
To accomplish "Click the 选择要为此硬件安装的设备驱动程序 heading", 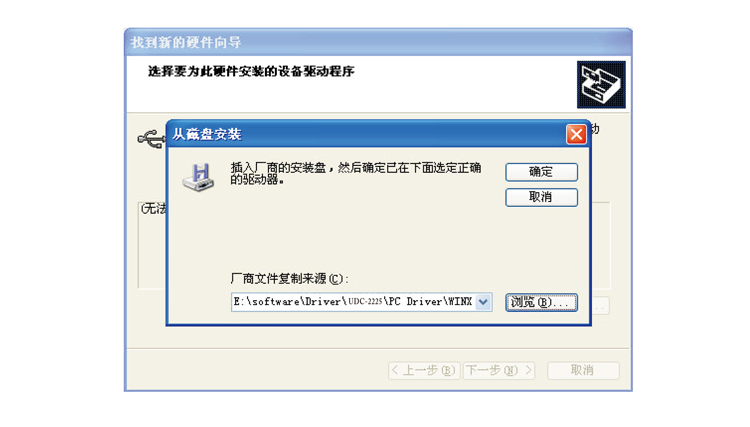I will tap(251, 72).
